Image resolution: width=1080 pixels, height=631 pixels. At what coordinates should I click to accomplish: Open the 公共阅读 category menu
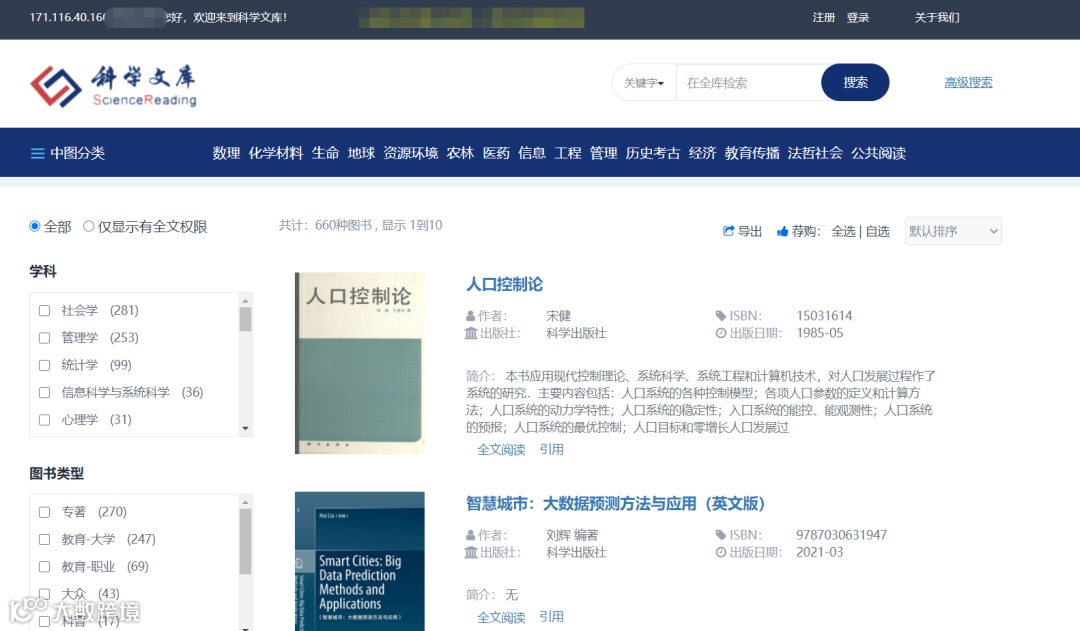tap(878, 153)
